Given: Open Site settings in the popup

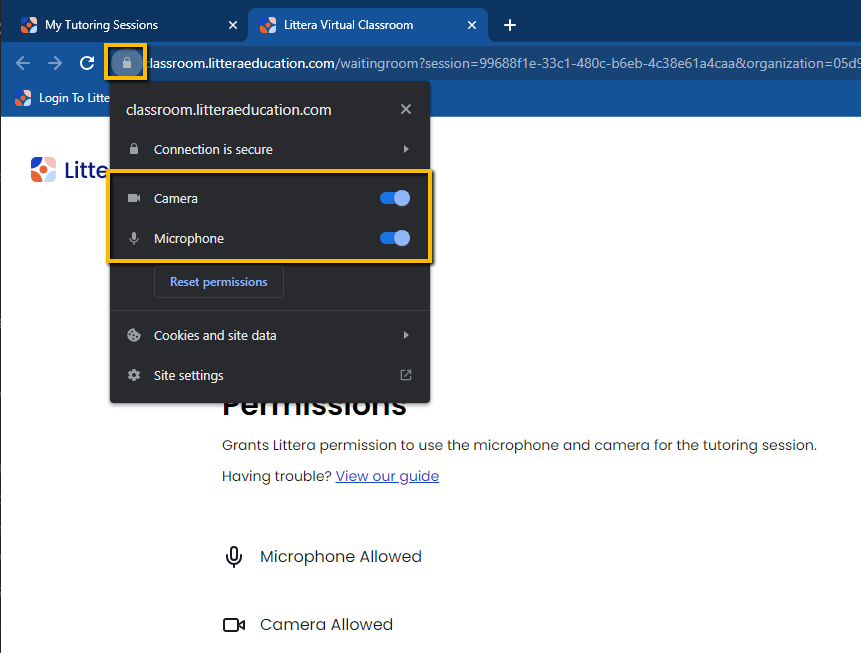Looking at the screenshot, I should [x=270, y=376].
